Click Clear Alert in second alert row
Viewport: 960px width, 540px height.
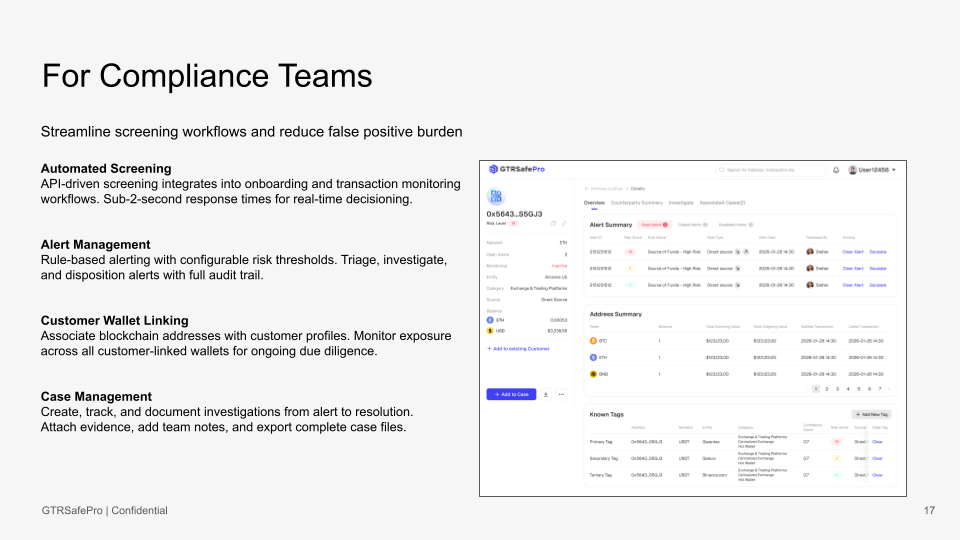point(852,268)
